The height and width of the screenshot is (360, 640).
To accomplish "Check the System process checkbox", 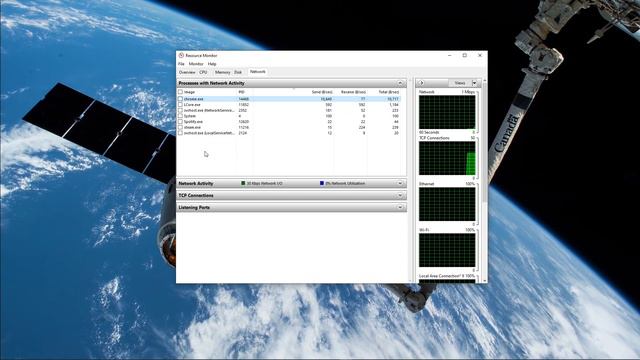I will tap(180, 116).
